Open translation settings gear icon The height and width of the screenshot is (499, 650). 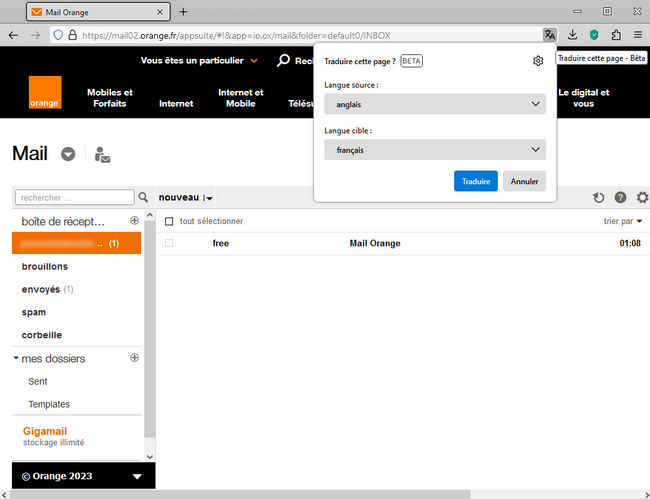click(x=538, y=61)
